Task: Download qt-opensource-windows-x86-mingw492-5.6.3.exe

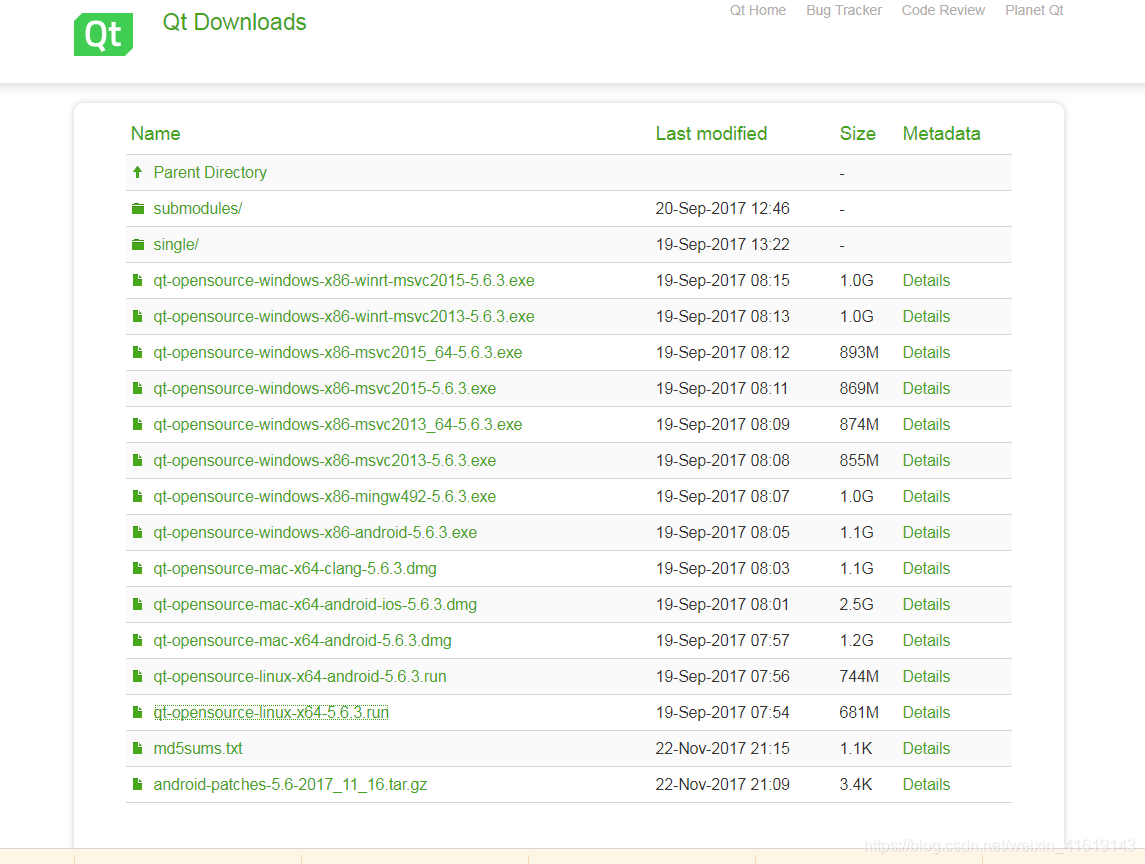Action: [324, 497]
